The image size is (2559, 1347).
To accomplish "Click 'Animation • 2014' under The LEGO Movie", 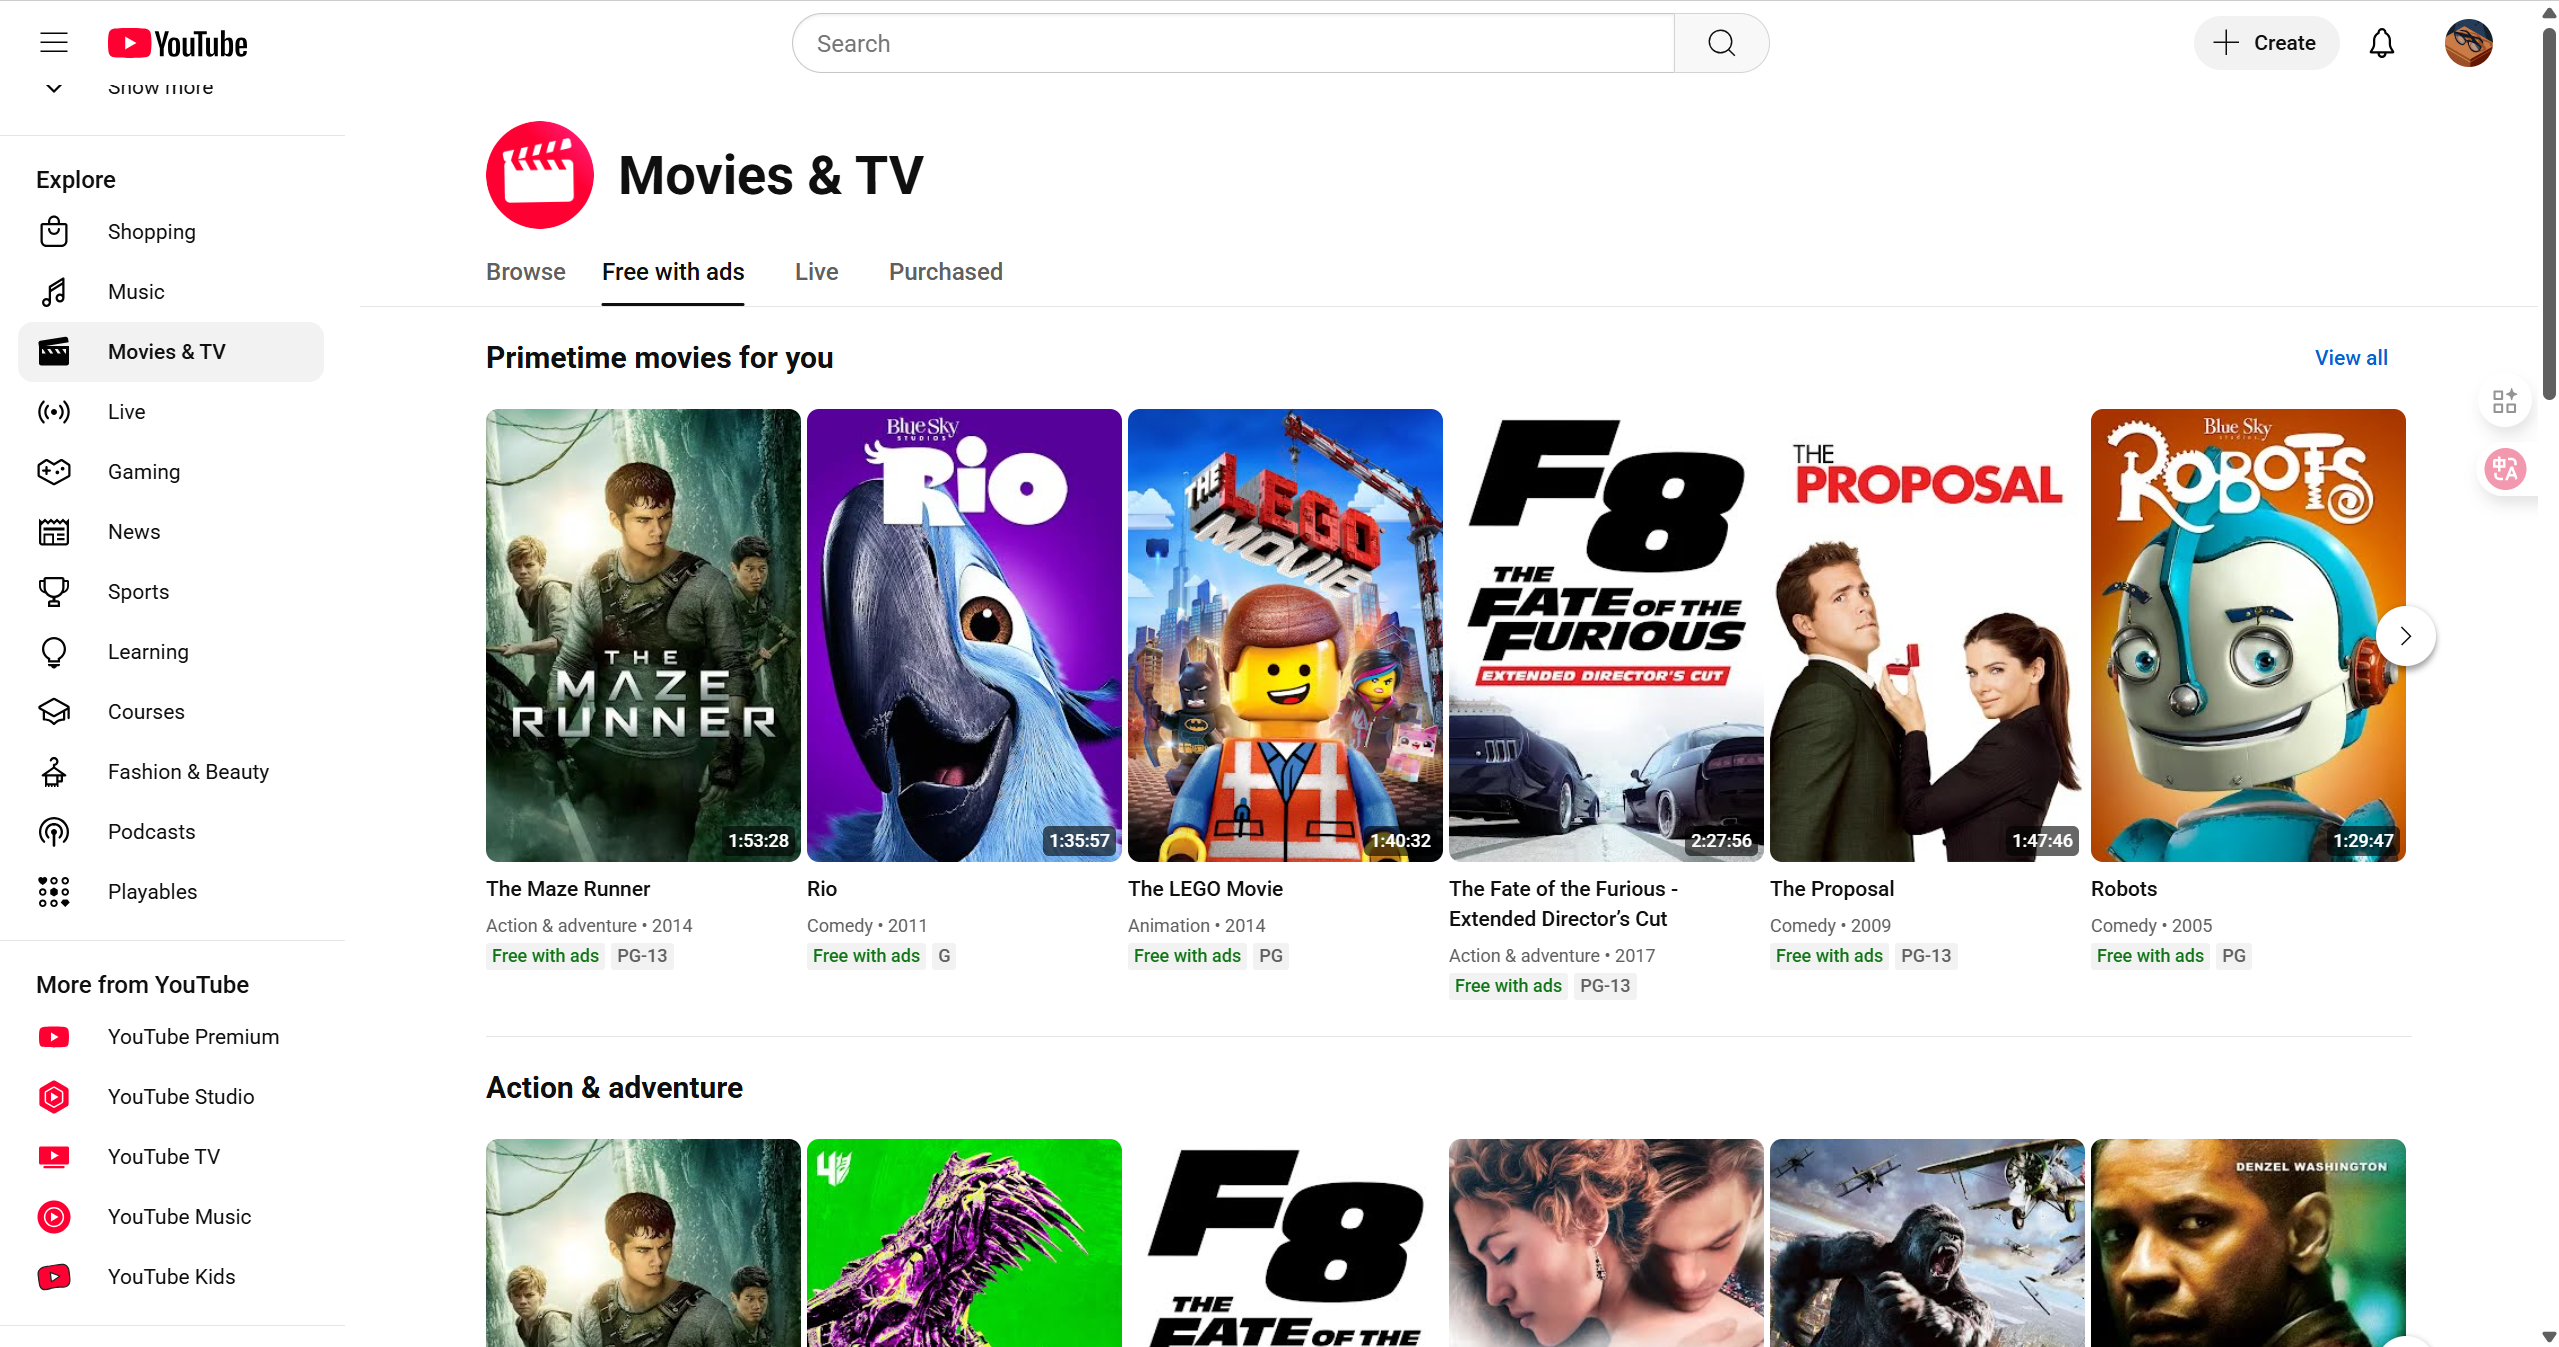I will click(1196, 926).
